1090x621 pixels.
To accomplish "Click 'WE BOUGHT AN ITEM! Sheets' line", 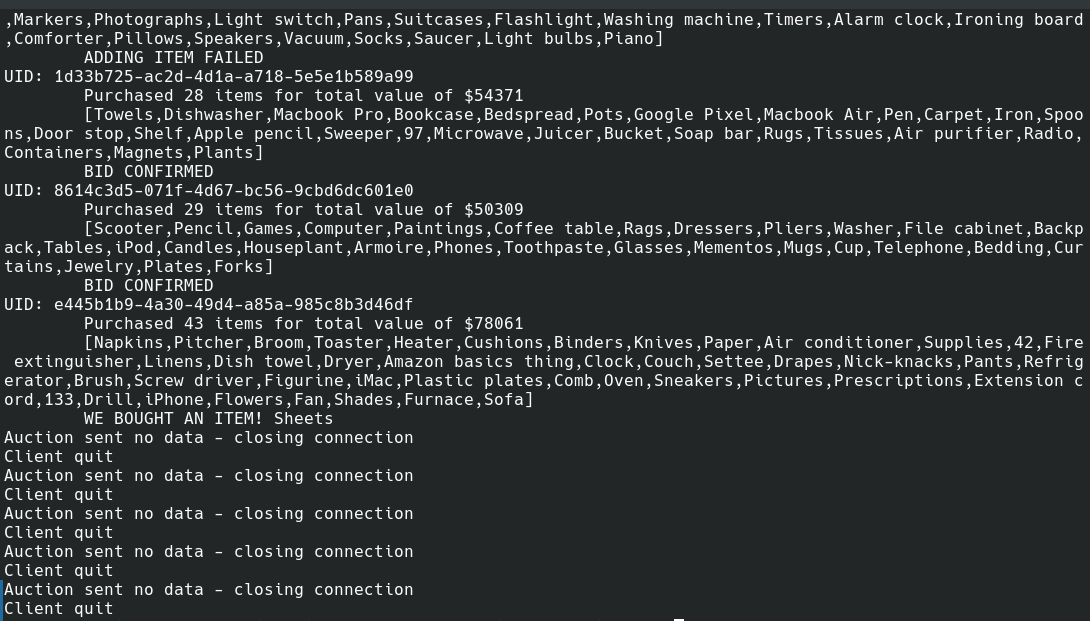I will click(208, 419).
